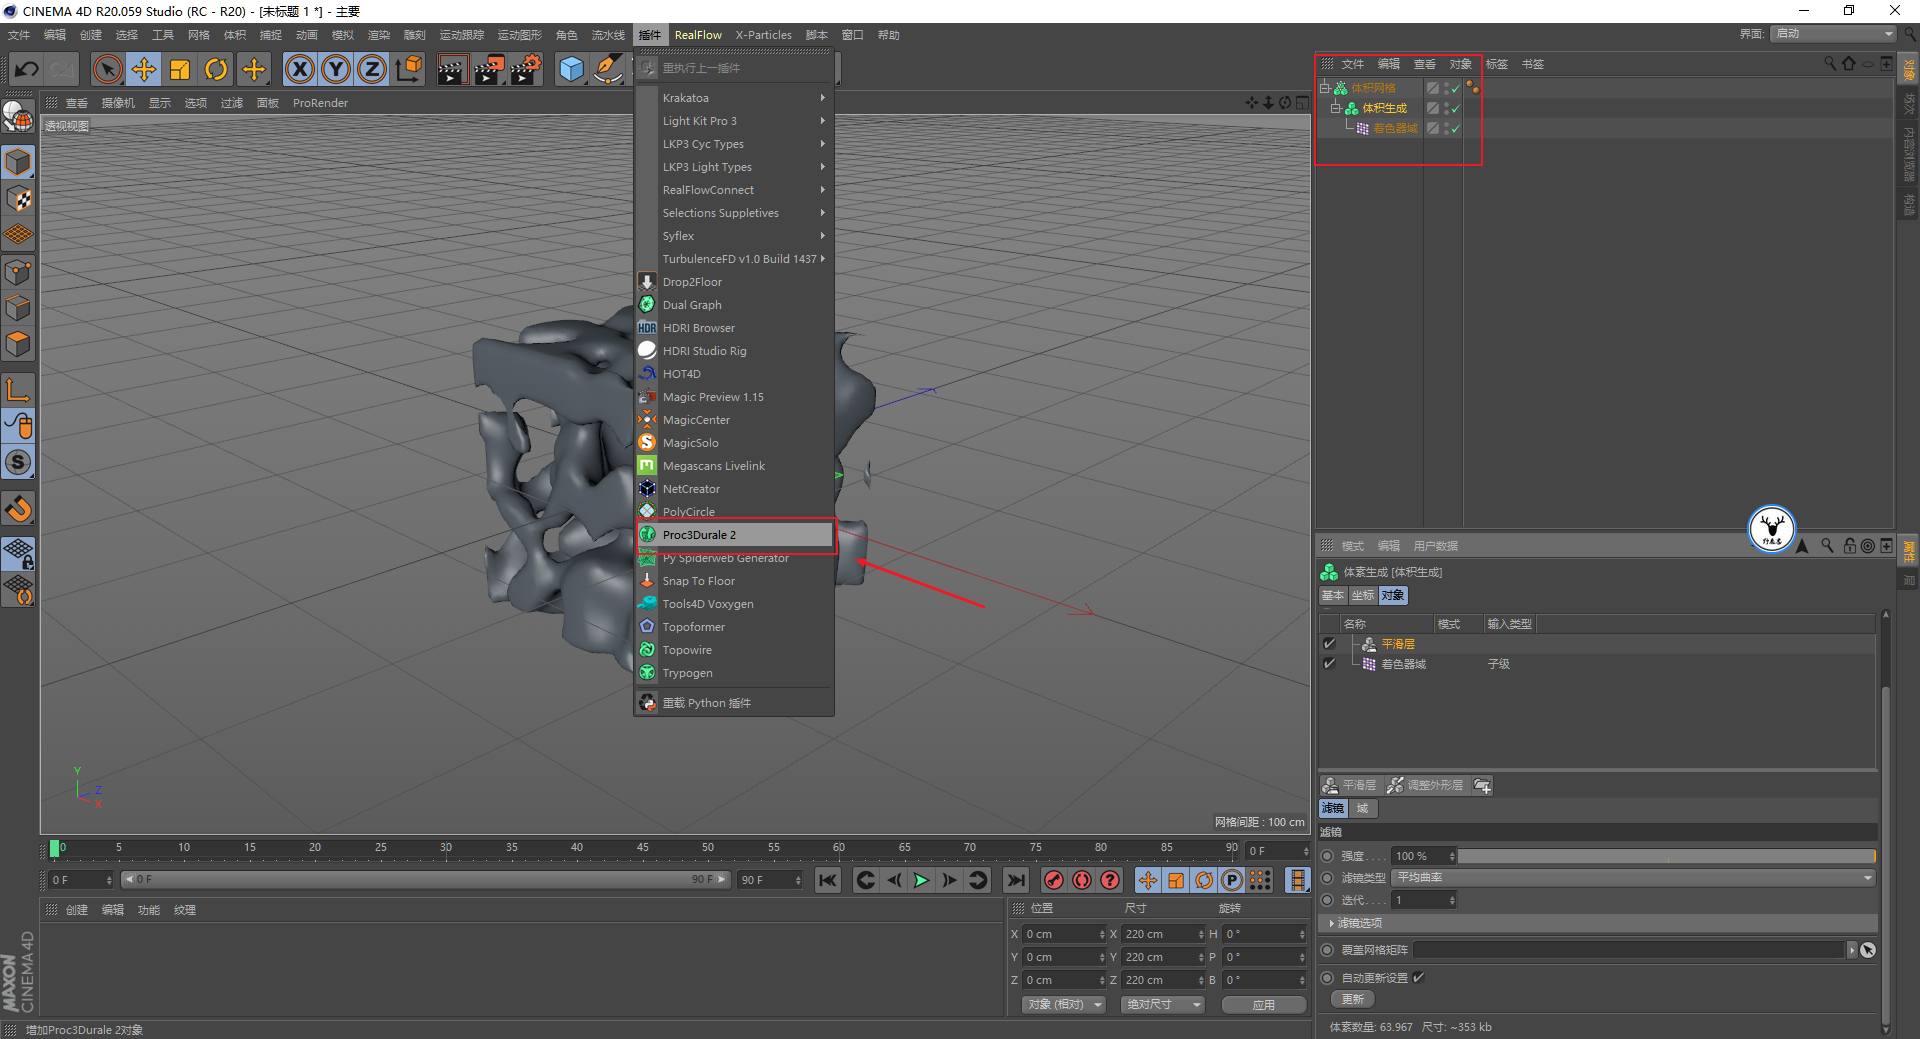Click the Record Active Objects keyframe button

point(1053,880)
